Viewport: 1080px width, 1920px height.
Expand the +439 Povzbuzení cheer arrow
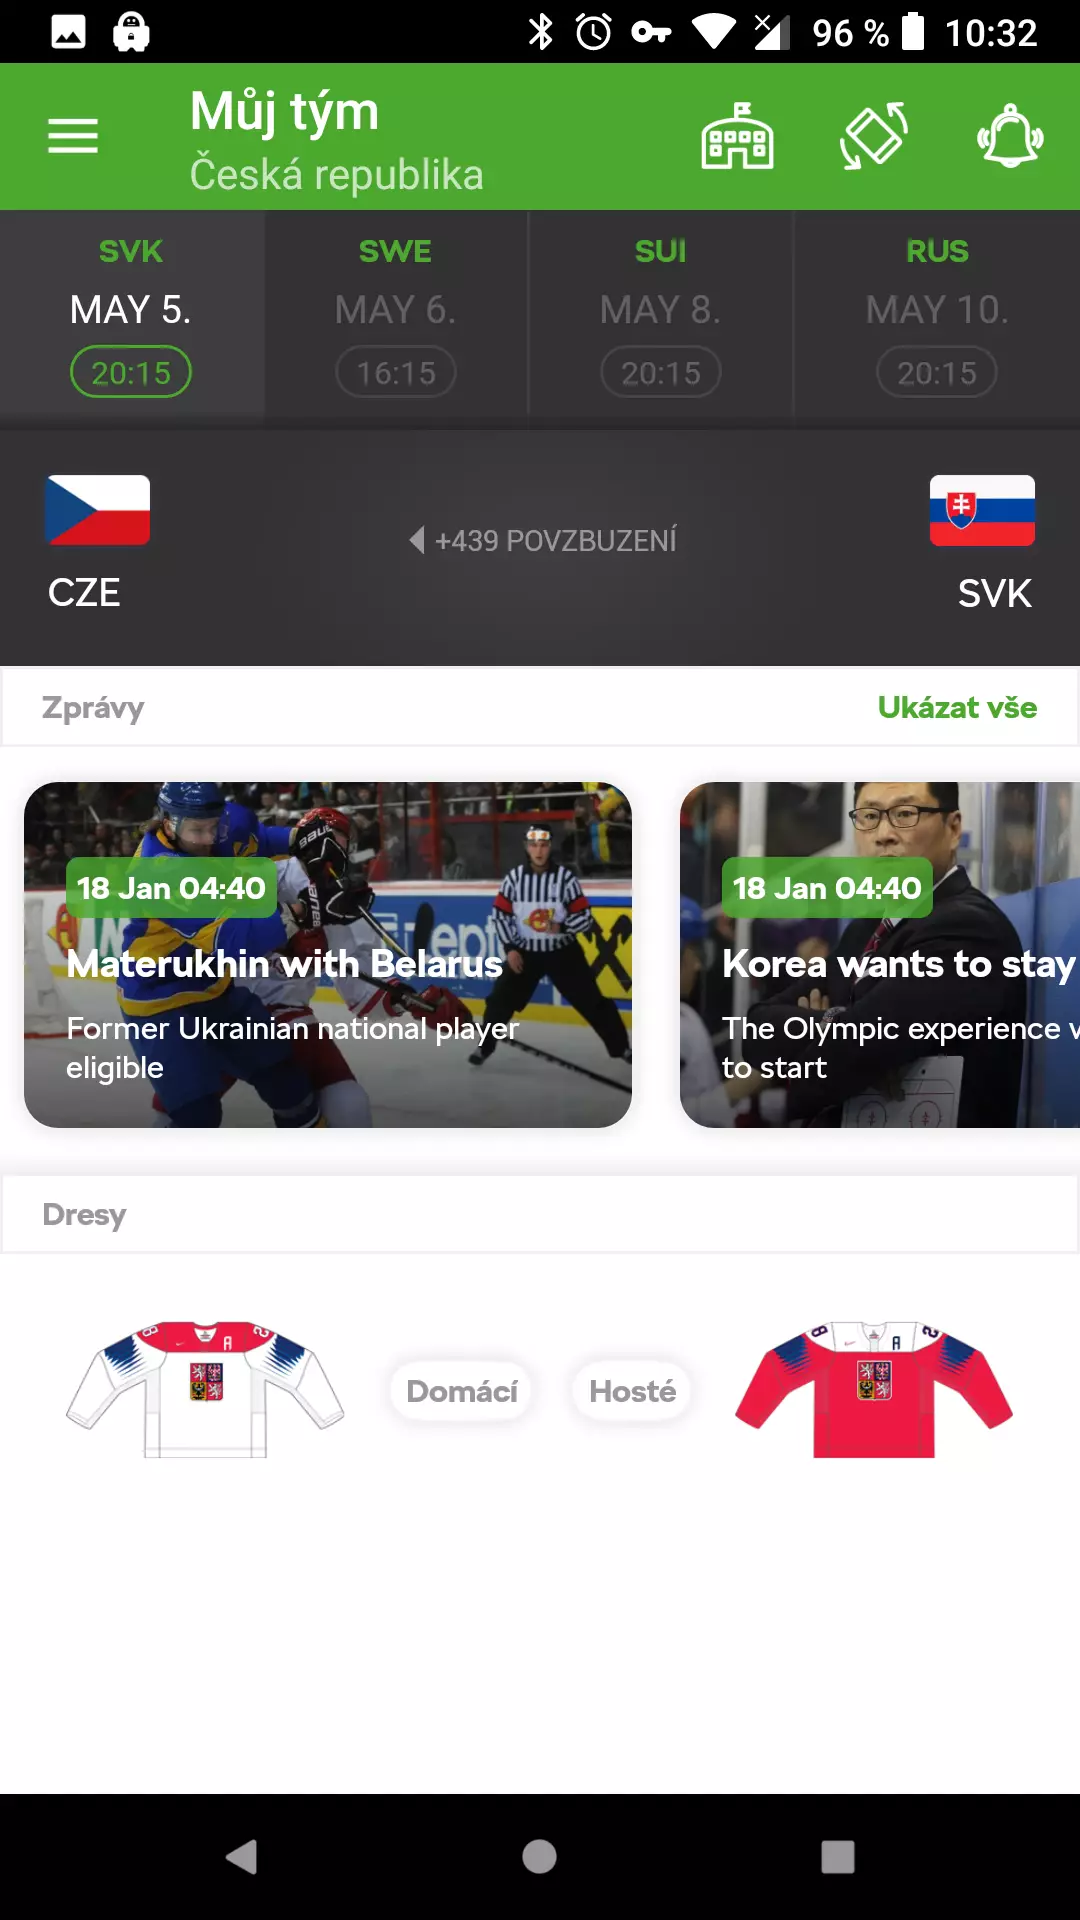(x=417, y=540)
